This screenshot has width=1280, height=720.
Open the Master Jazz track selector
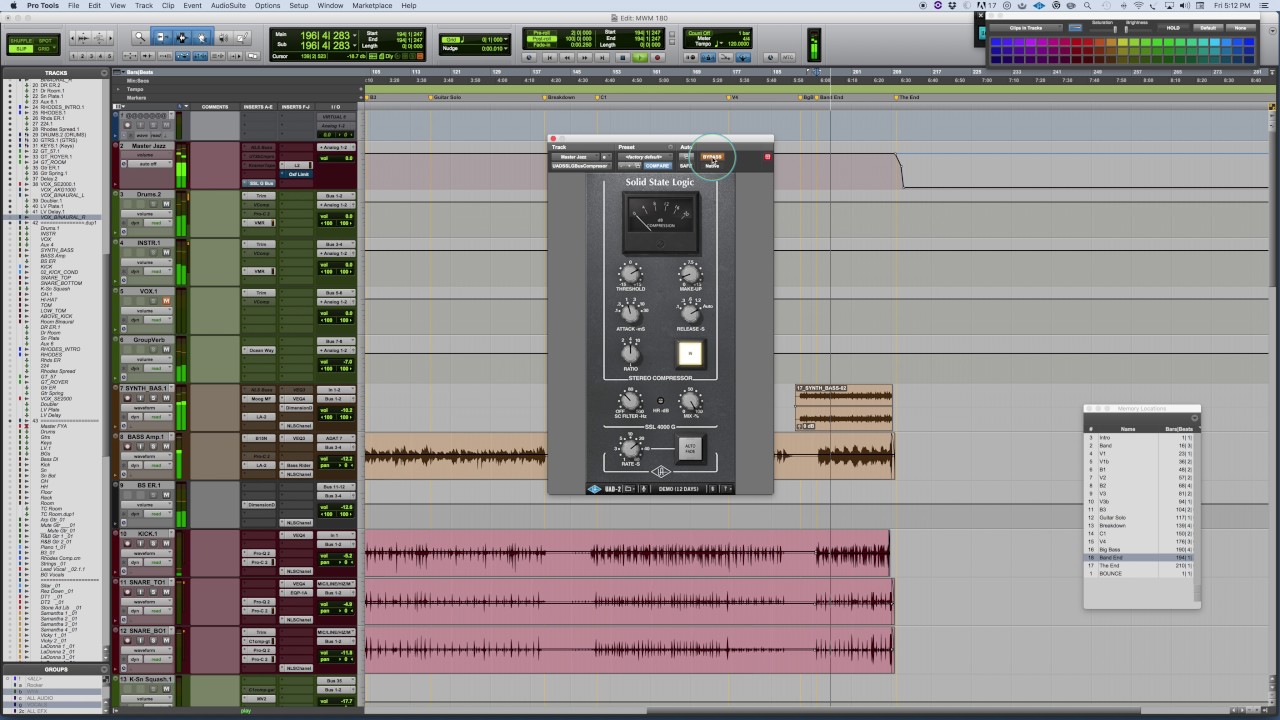click(576, 157)
